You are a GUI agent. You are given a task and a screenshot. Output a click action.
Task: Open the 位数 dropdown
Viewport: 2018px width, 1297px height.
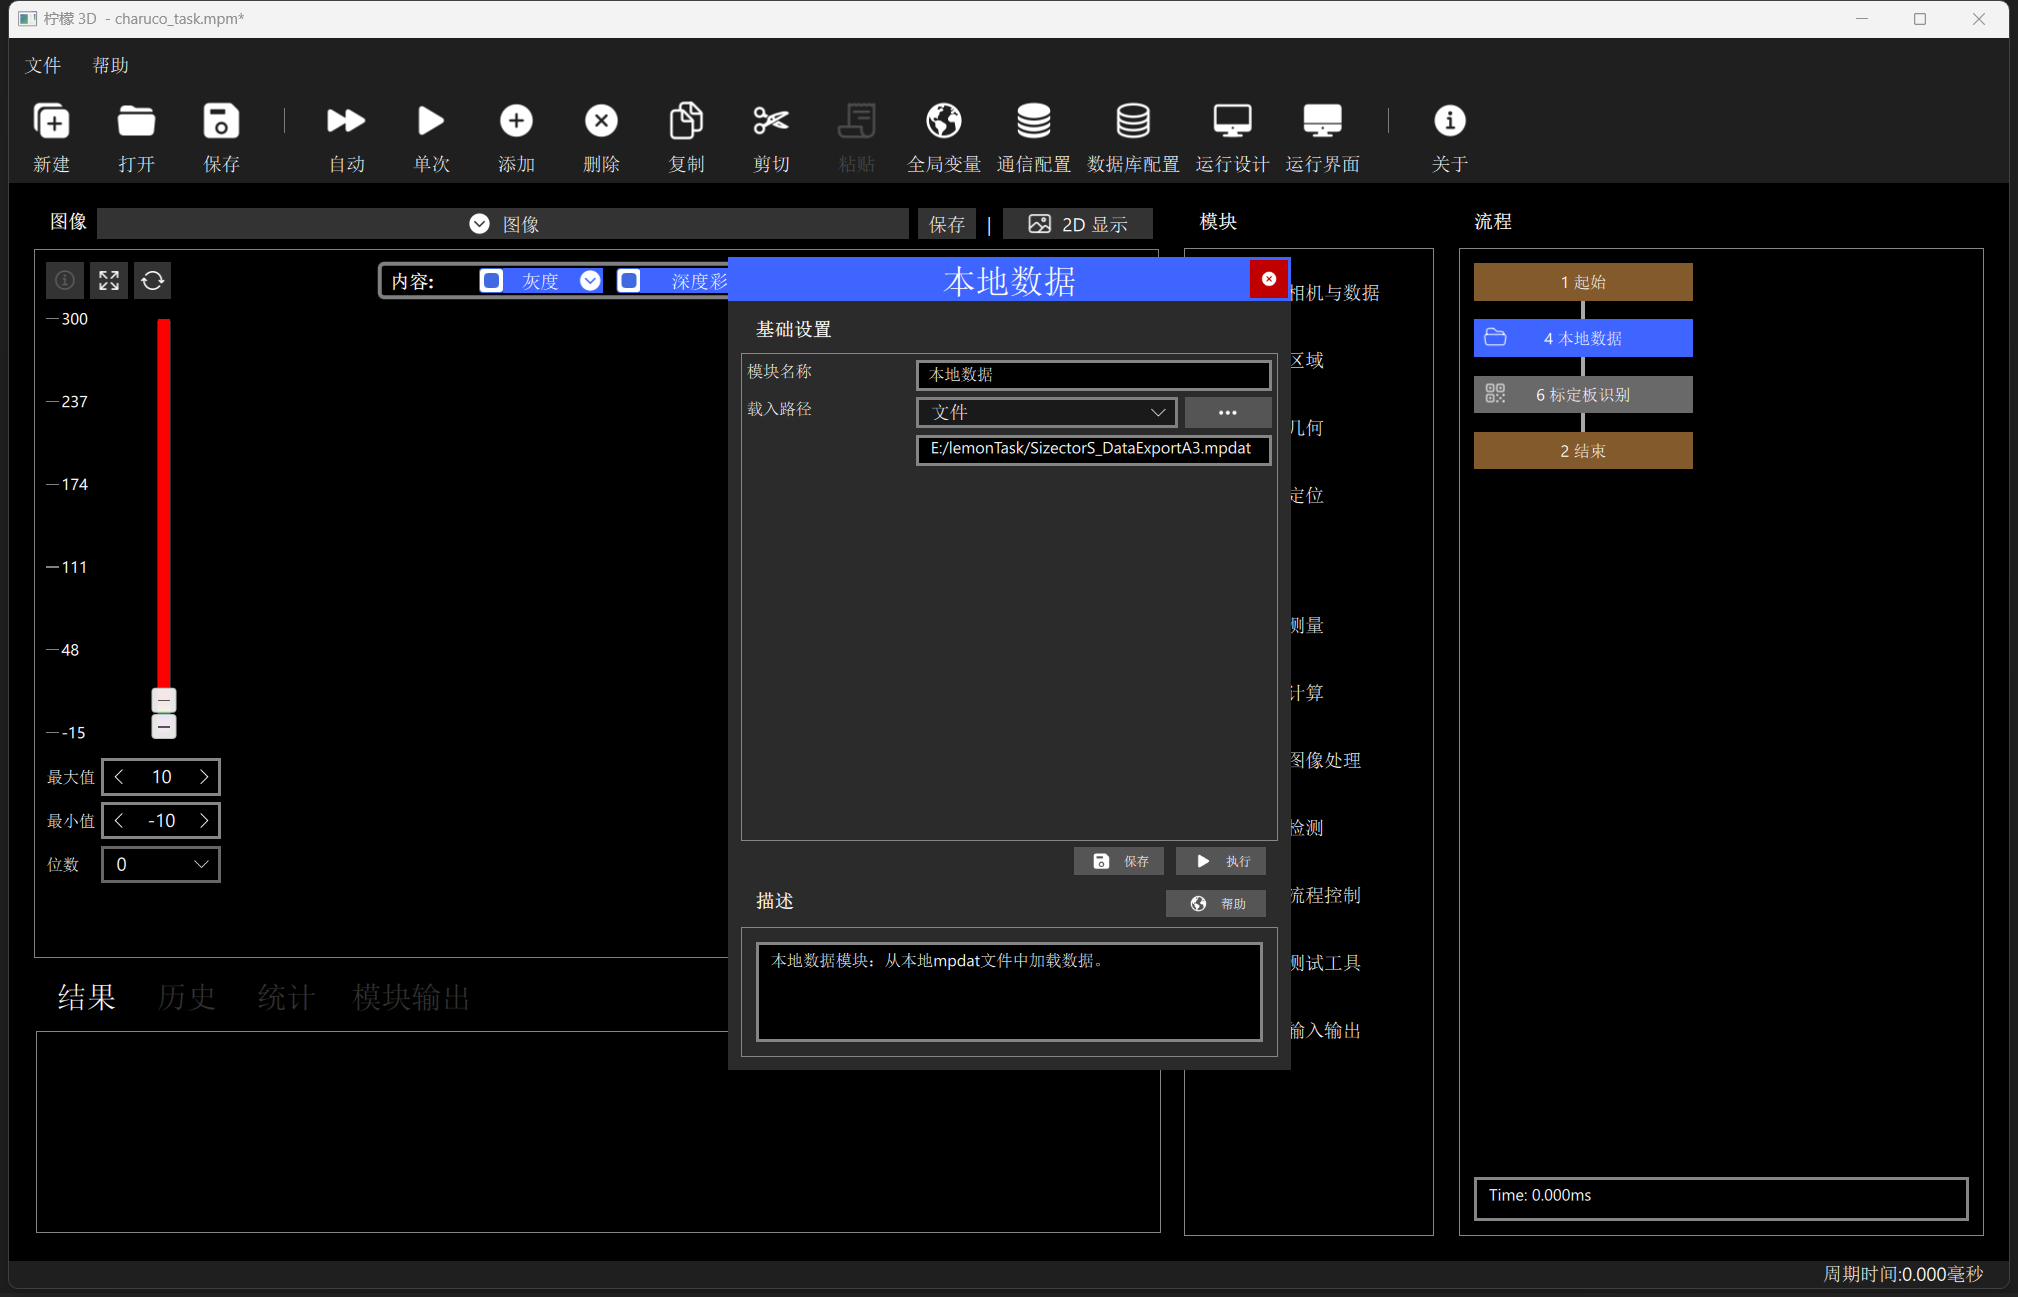(161, 864)
